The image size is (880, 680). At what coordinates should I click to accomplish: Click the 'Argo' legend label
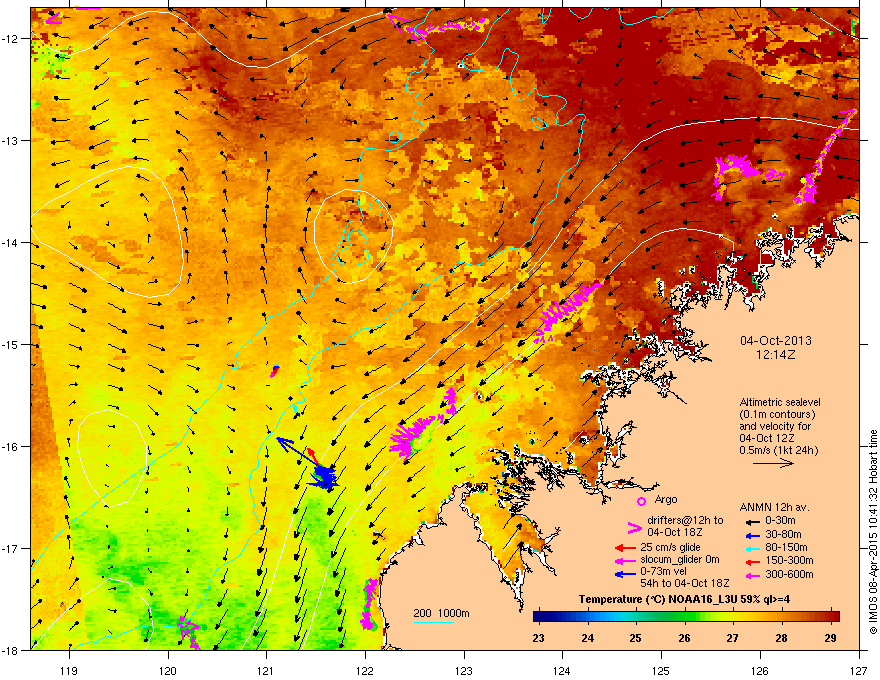666,499
